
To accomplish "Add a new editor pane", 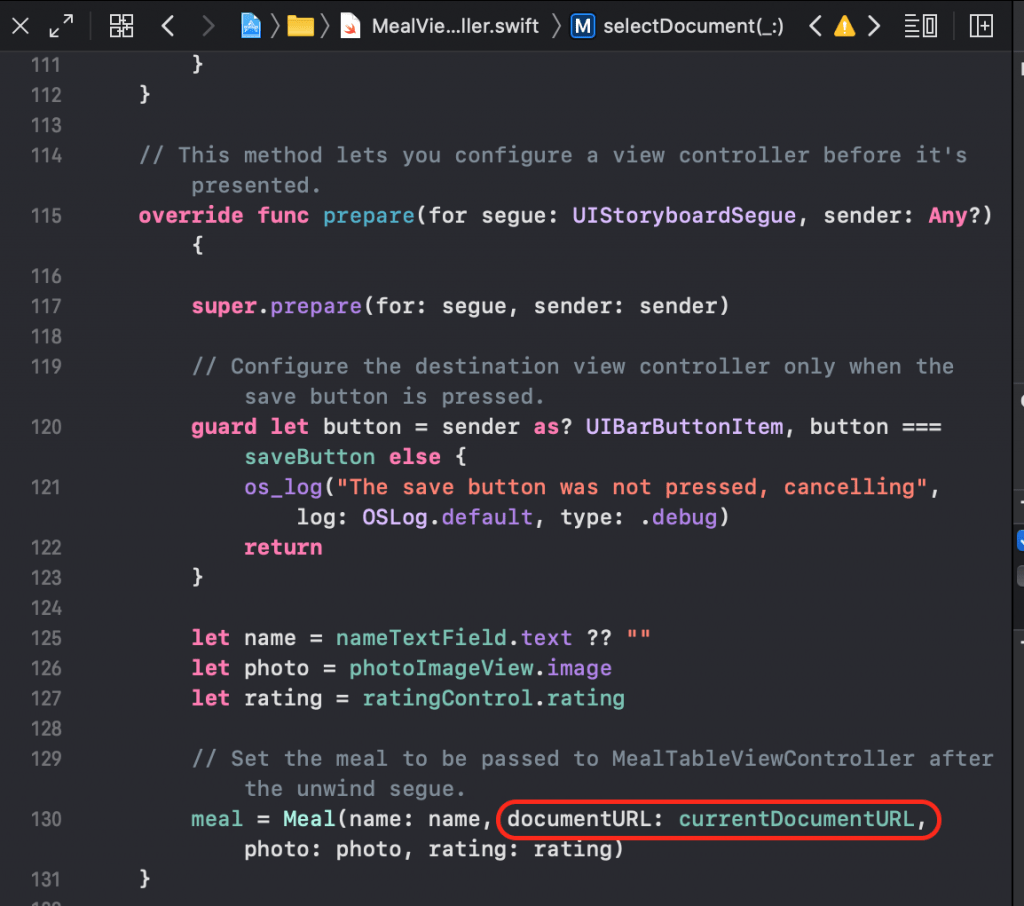I will (981, 26).
